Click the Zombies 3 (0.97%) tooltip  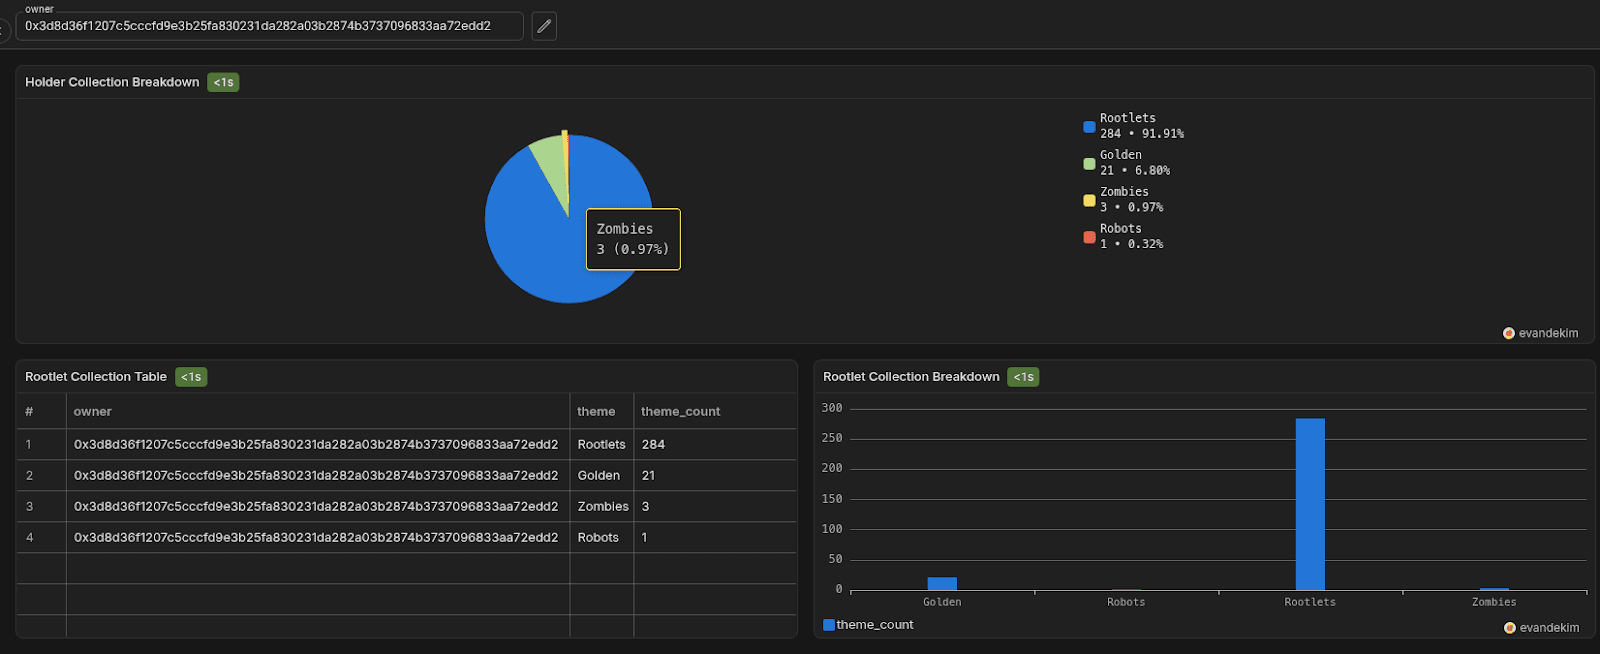(633, 239)
